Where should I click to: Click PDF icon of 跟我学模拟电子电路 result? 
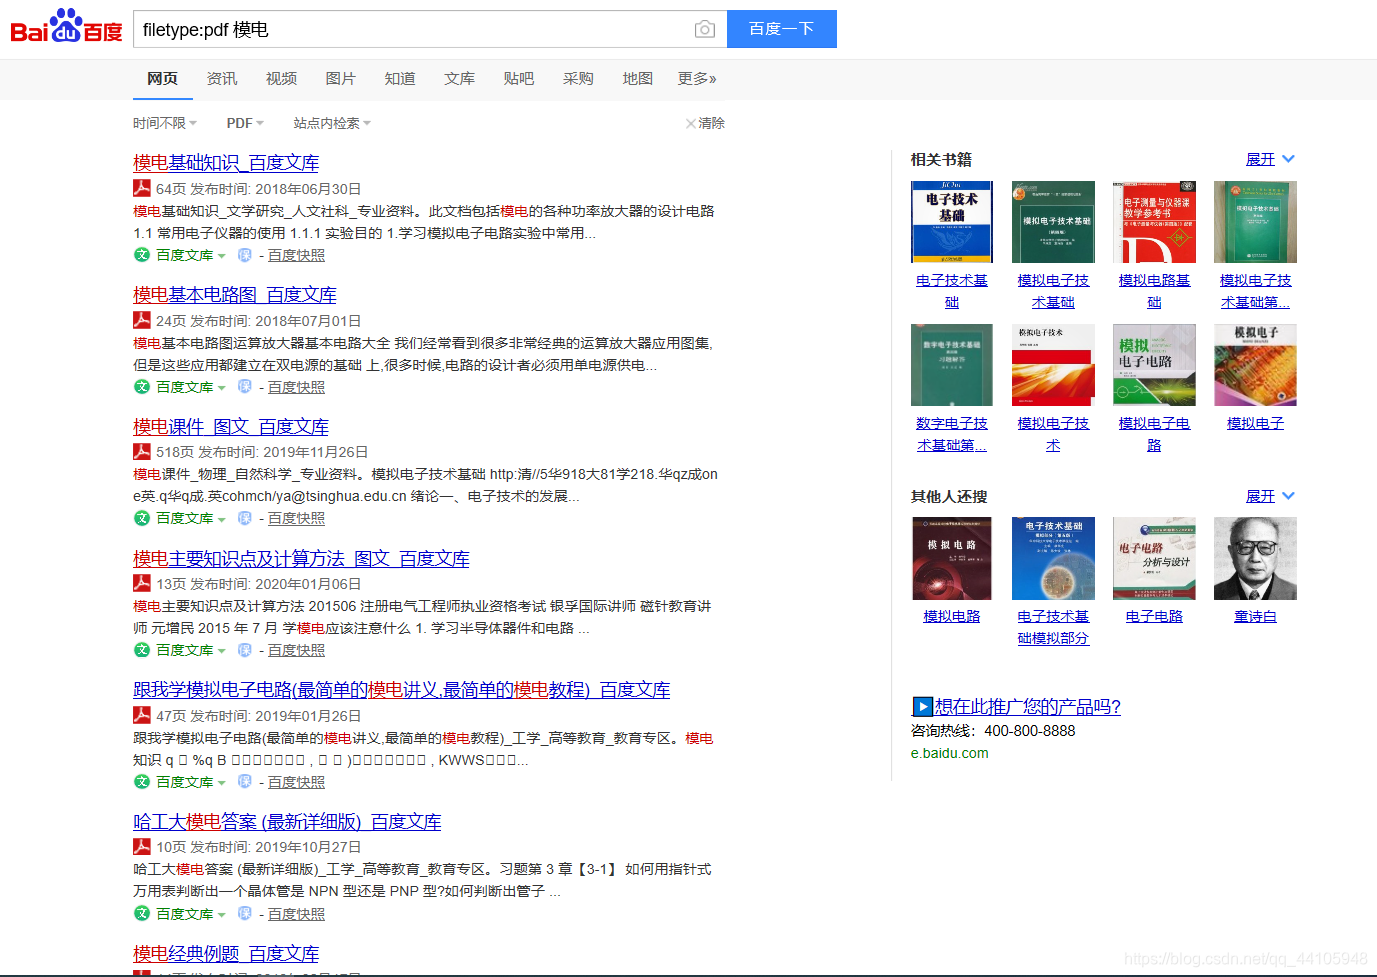coord(142,715)
